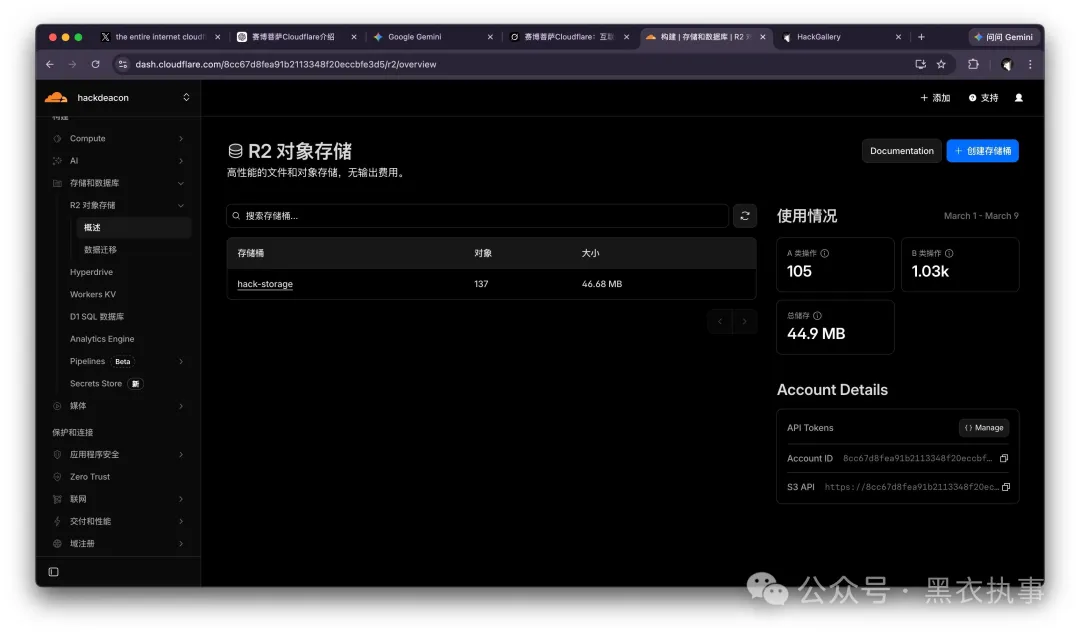Click the 搜索存储桶 search field
This screenshot has width=1080, height=634.
477,216
